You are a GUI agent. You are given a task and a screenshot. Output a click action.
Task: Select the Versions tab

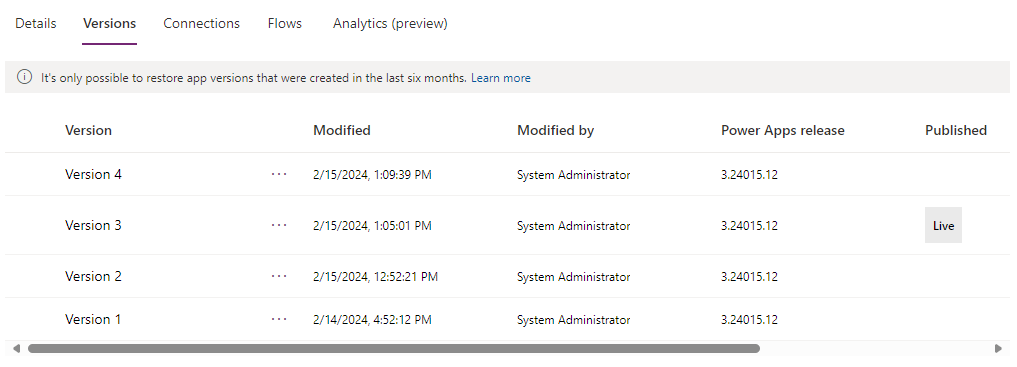coord(110,23)
